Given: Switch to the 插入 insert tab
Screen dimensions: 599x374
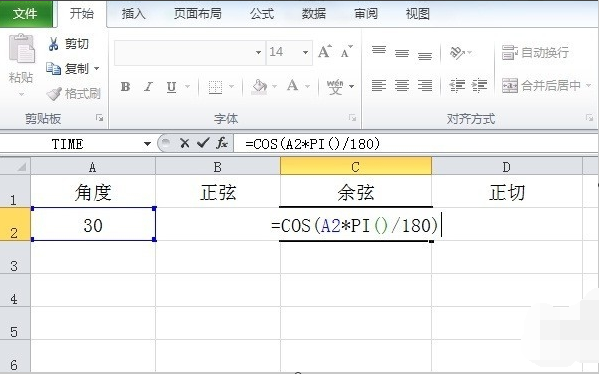Looking at the screenshot, I should click(x=133, y=14).
